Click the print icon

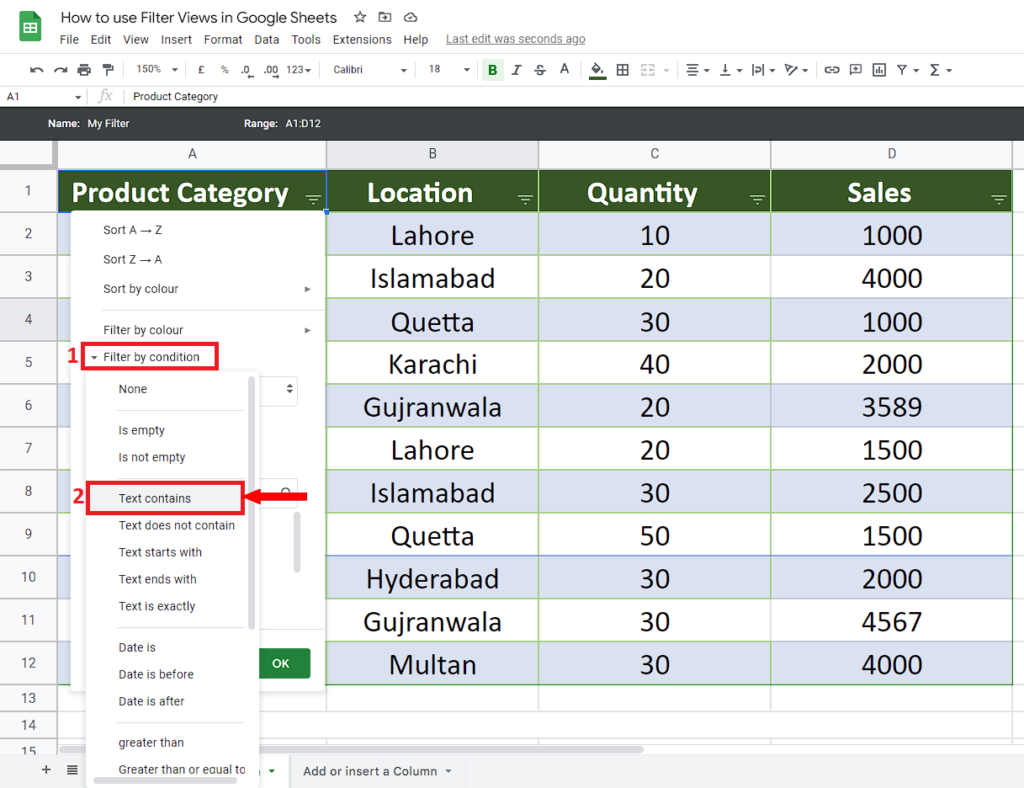point(84,70)
